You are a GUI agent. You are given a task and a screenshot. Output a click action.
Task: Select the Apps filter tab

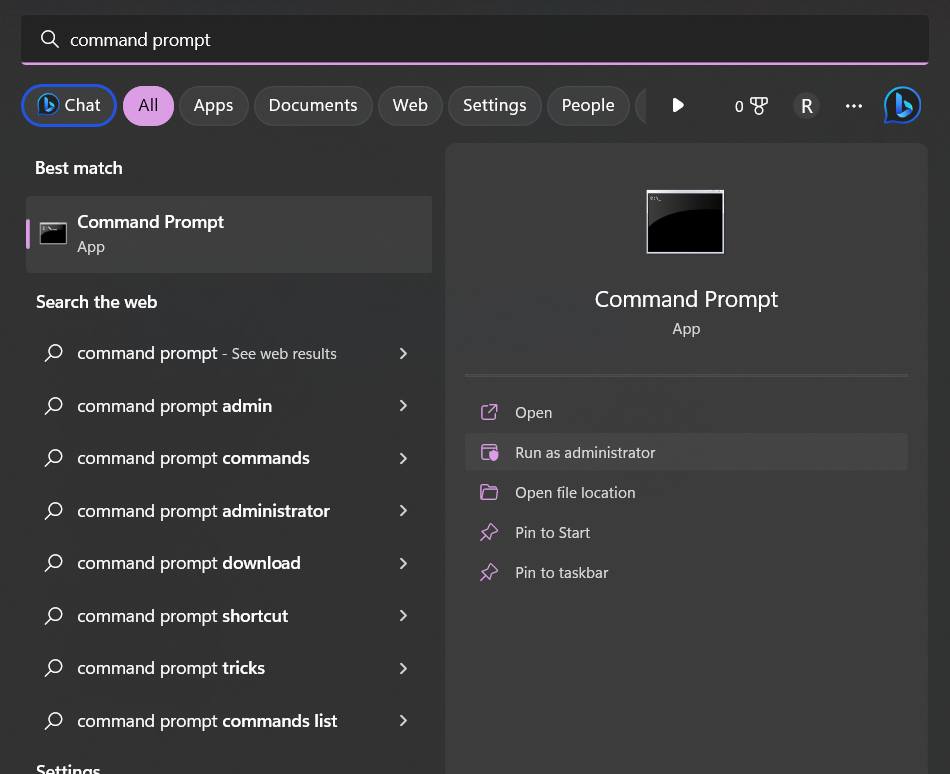tap(213, 105)
